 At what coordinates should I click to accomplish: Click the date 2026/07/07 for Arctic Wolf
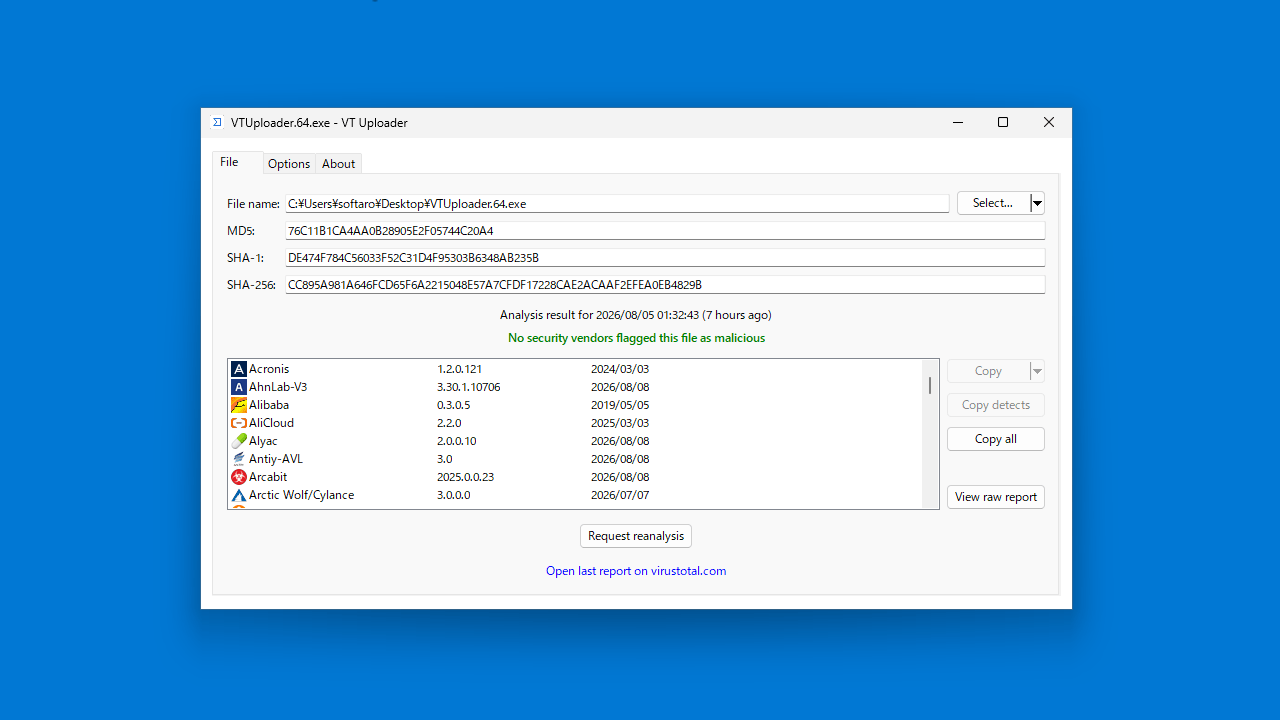click(x=620, y=495)
